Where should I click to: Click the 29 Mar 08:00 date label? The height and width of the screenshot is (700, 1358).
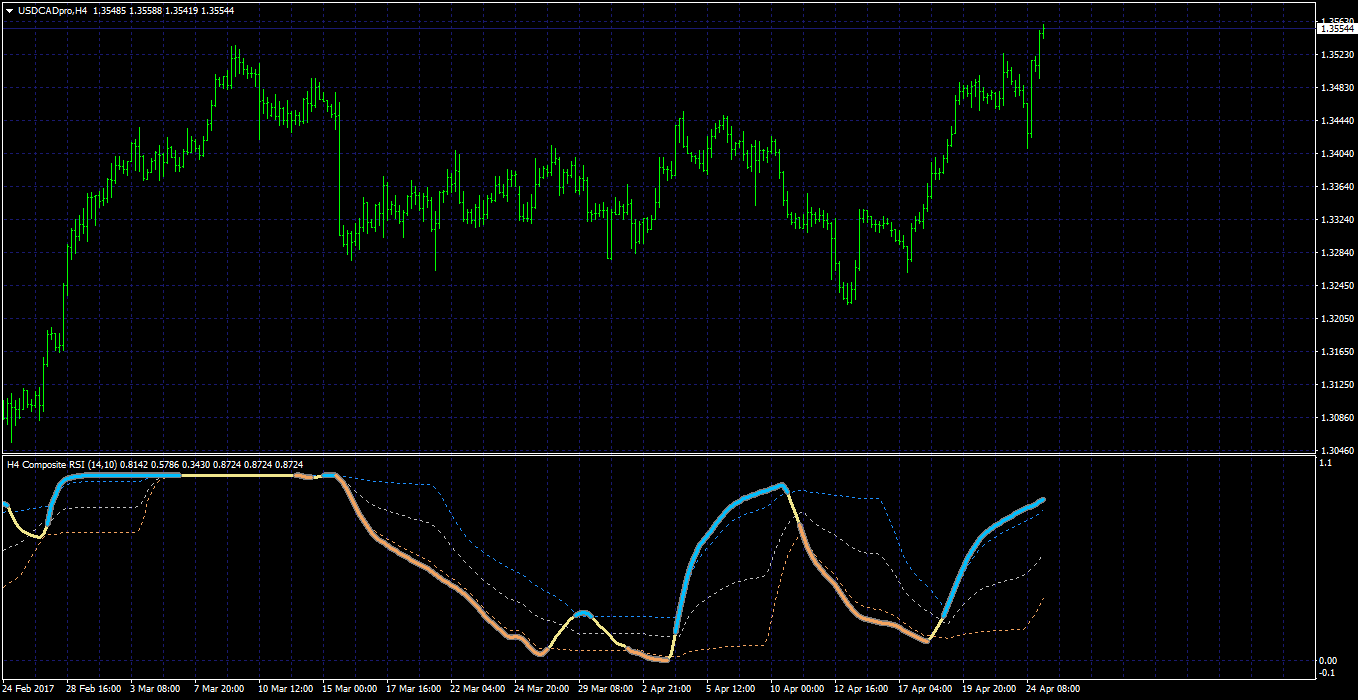(x=606, y=689)
